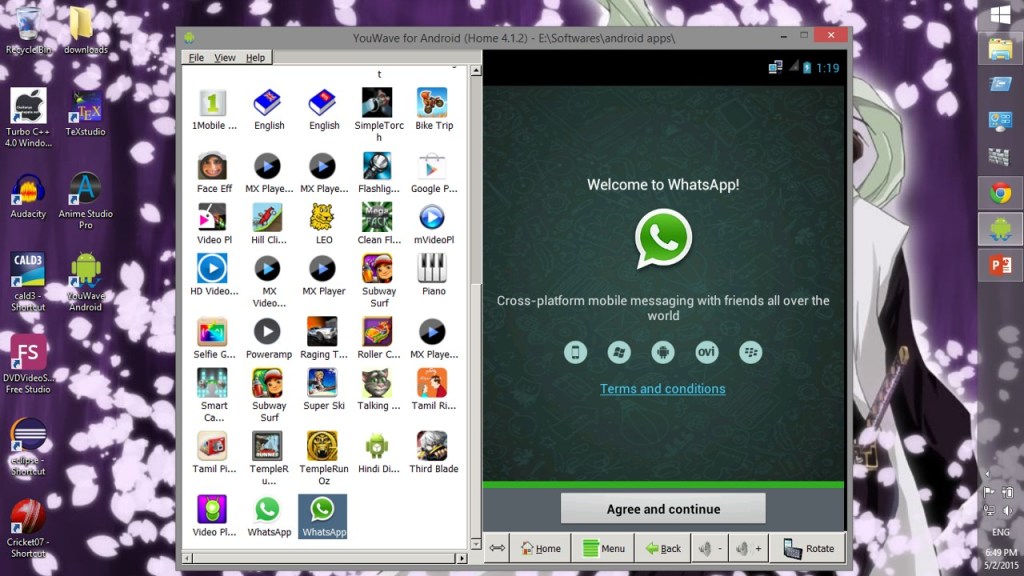The image size is (1024, 576).
Task: Click the app list vertical scrollbar
Action: [x=476, y=300]
